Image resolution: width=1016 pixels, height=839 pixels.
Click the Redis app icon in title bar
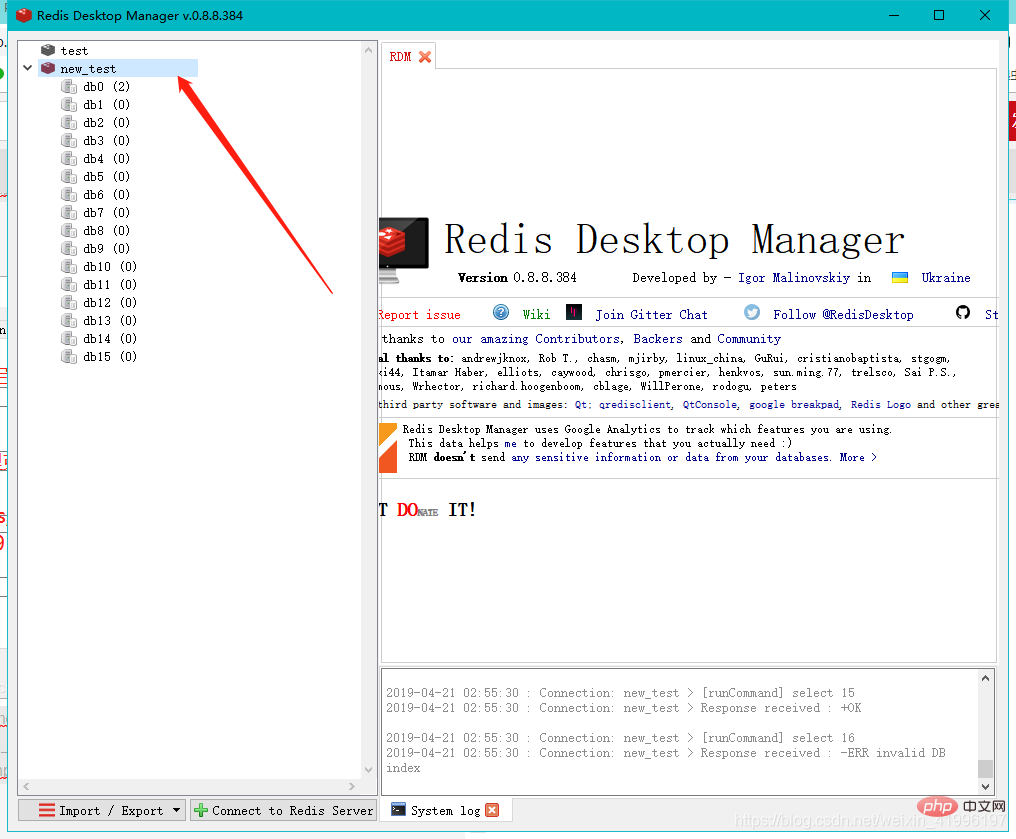pyautogui.click(x=23, y=15)
